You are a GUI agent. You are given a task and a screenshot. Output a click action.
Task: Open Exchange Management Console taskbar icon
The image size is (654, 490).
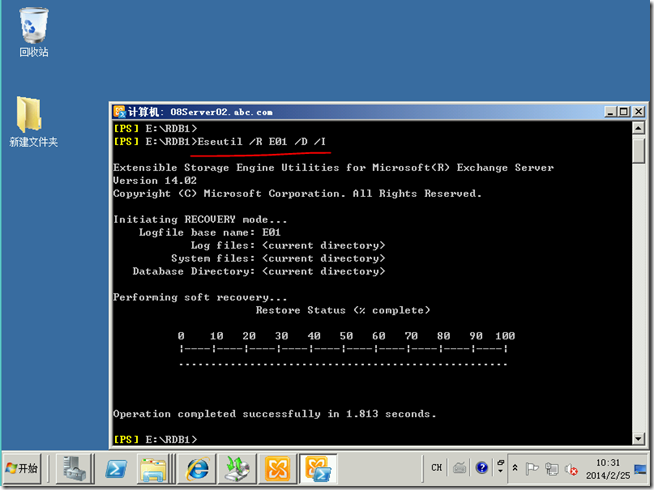(277, 468)
